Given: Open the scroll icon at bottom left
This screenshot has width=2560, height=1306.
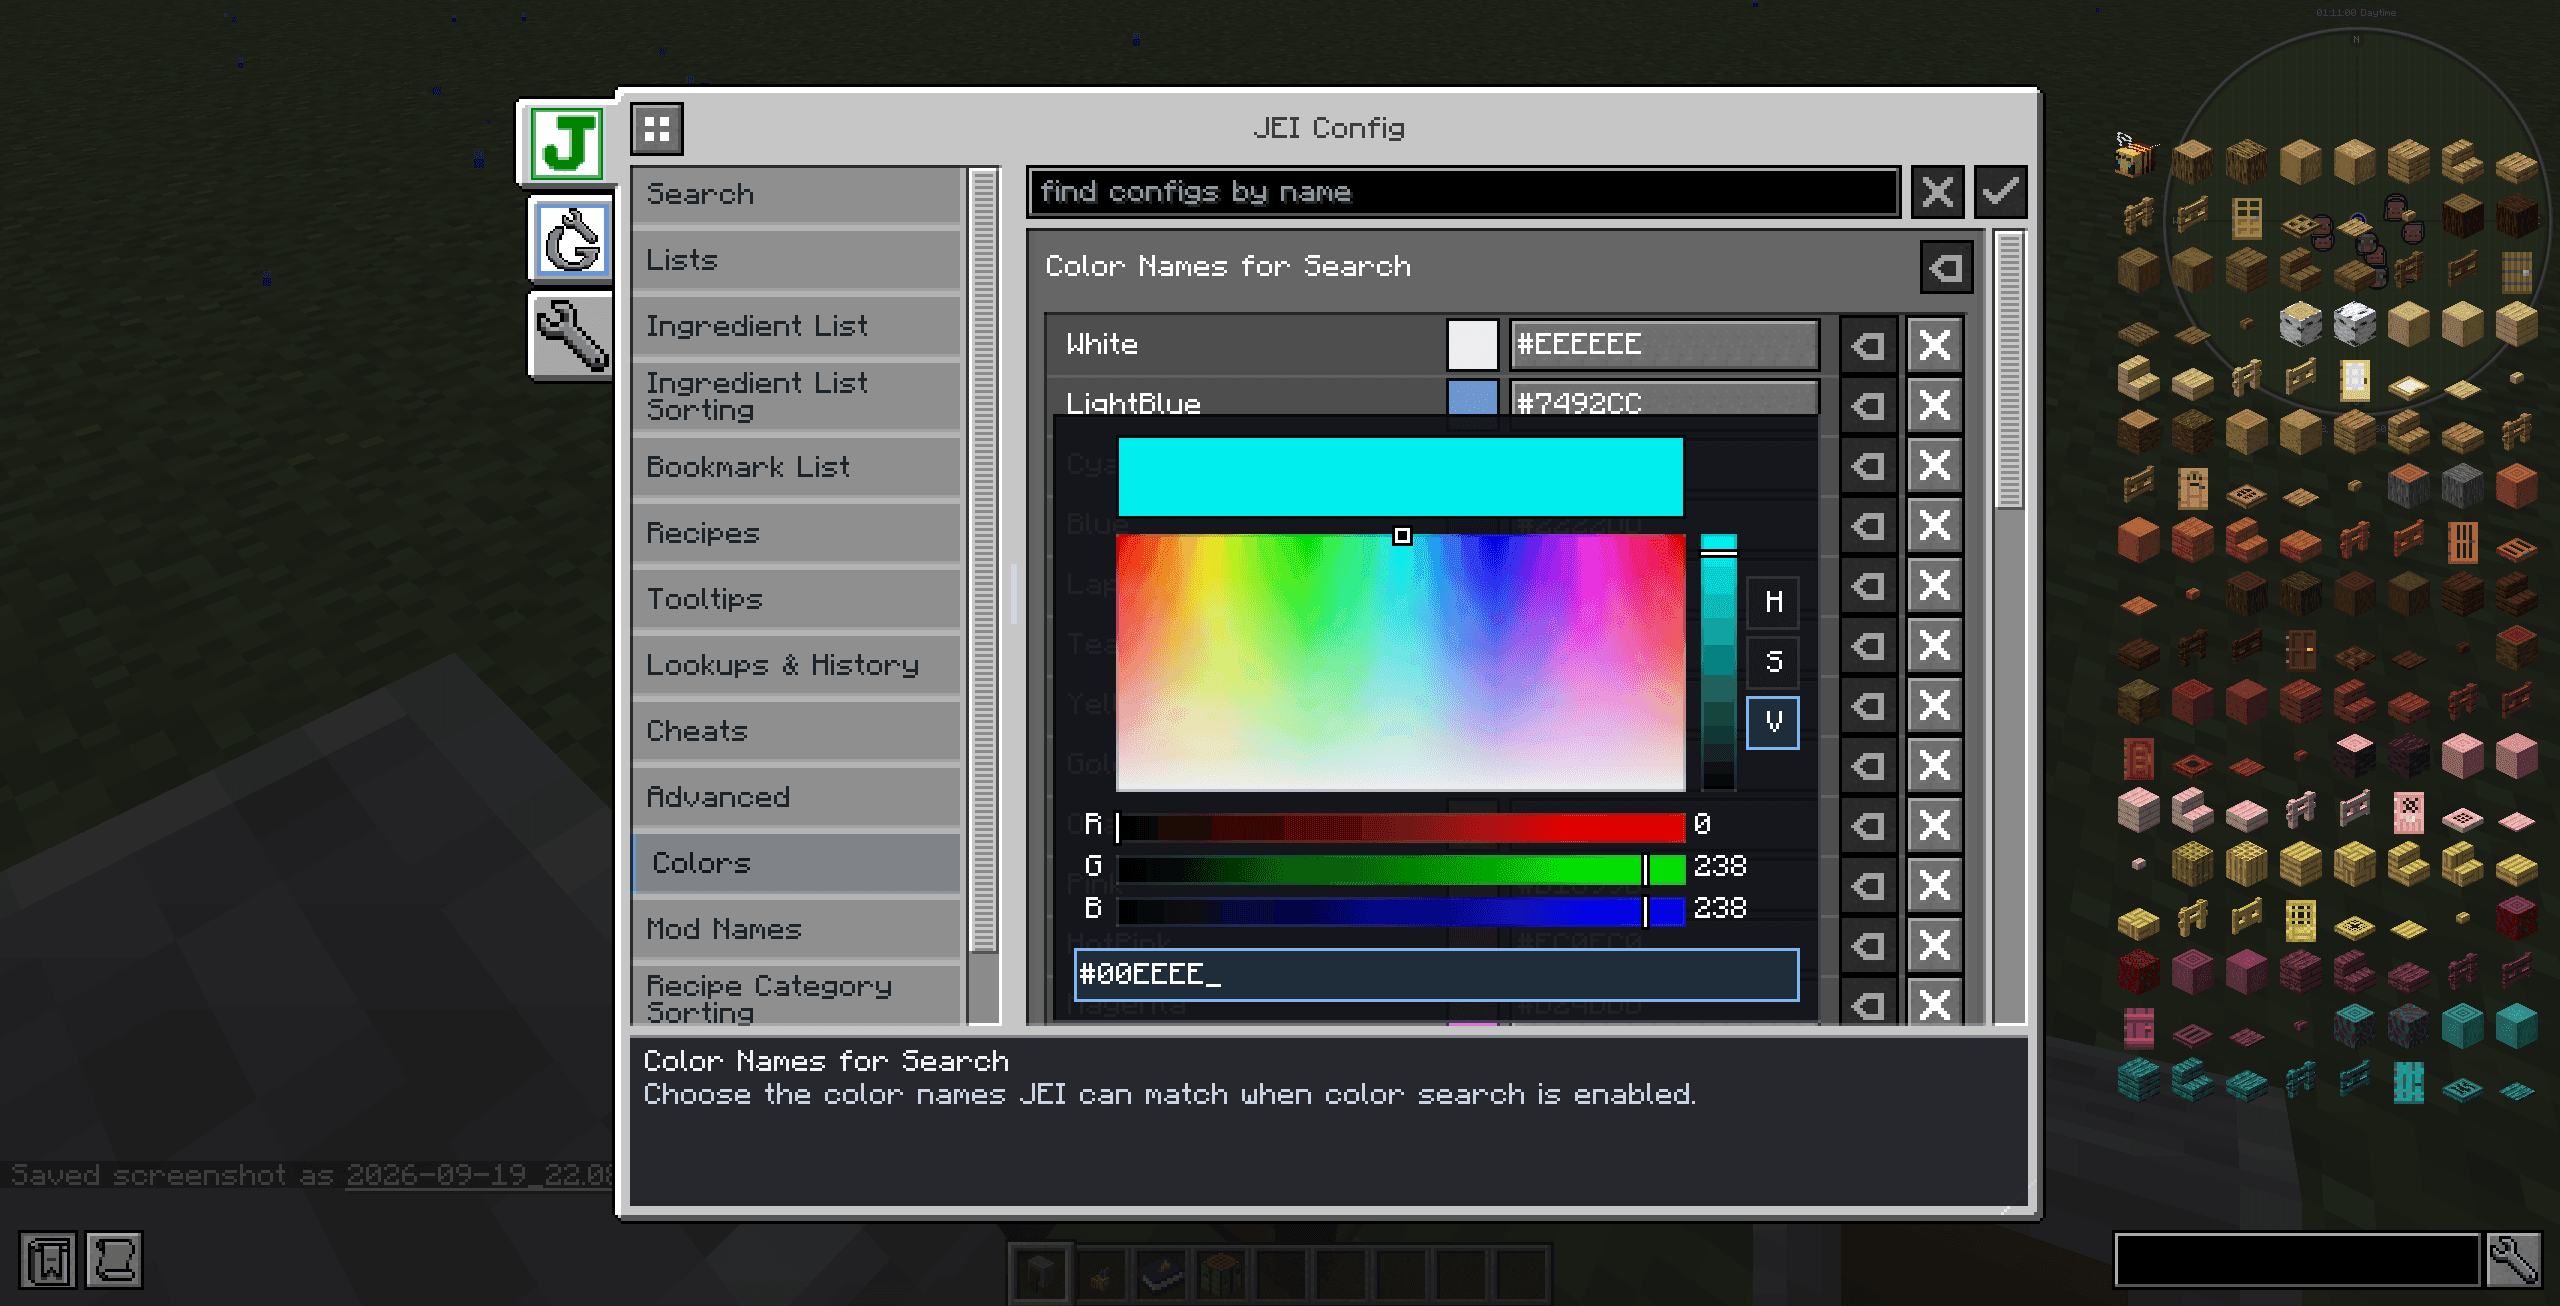Looking at the screenshot, I should coord(114,1259).
